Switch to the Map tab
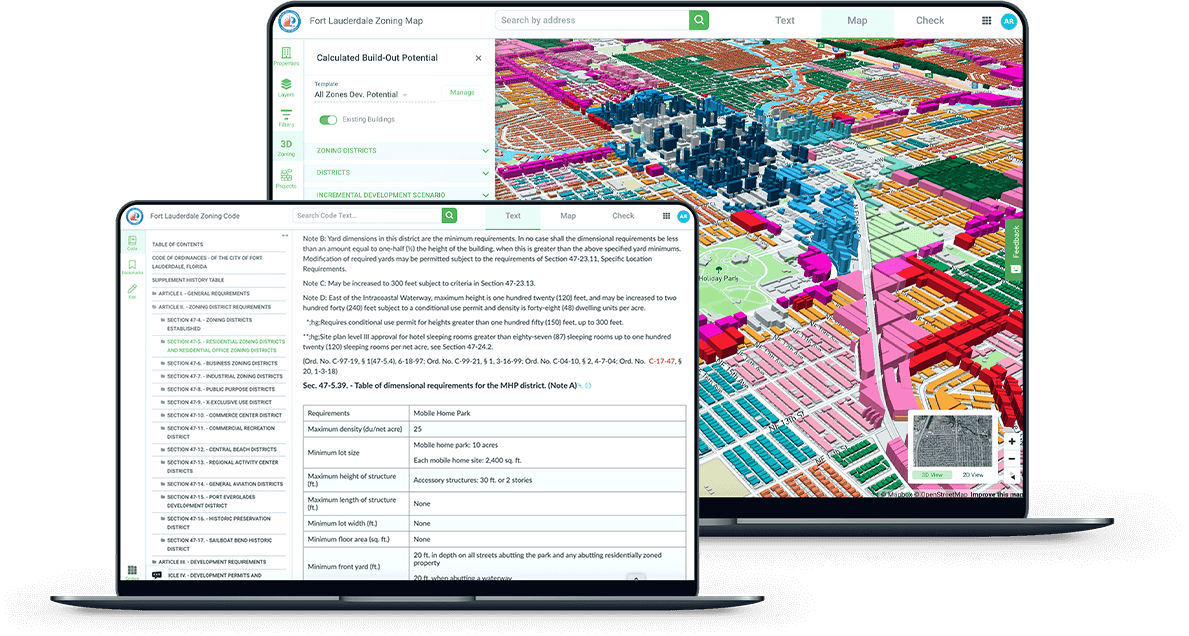Screen dimensions: 1189x636 [856, 20]
